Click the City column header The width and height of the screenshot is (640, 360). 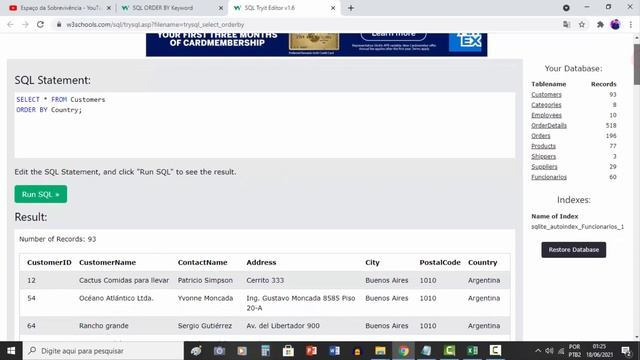click(372, 262)
